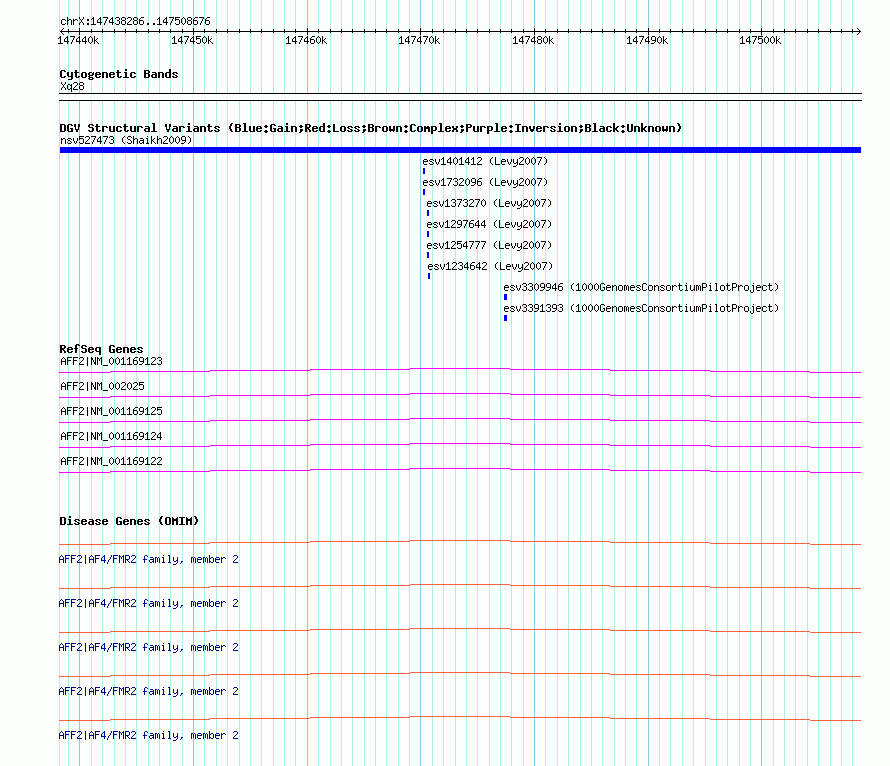This screenshot has width=890, height=766.
Task: Click the right arrow end of the ruler
Action: pos(858,31)
